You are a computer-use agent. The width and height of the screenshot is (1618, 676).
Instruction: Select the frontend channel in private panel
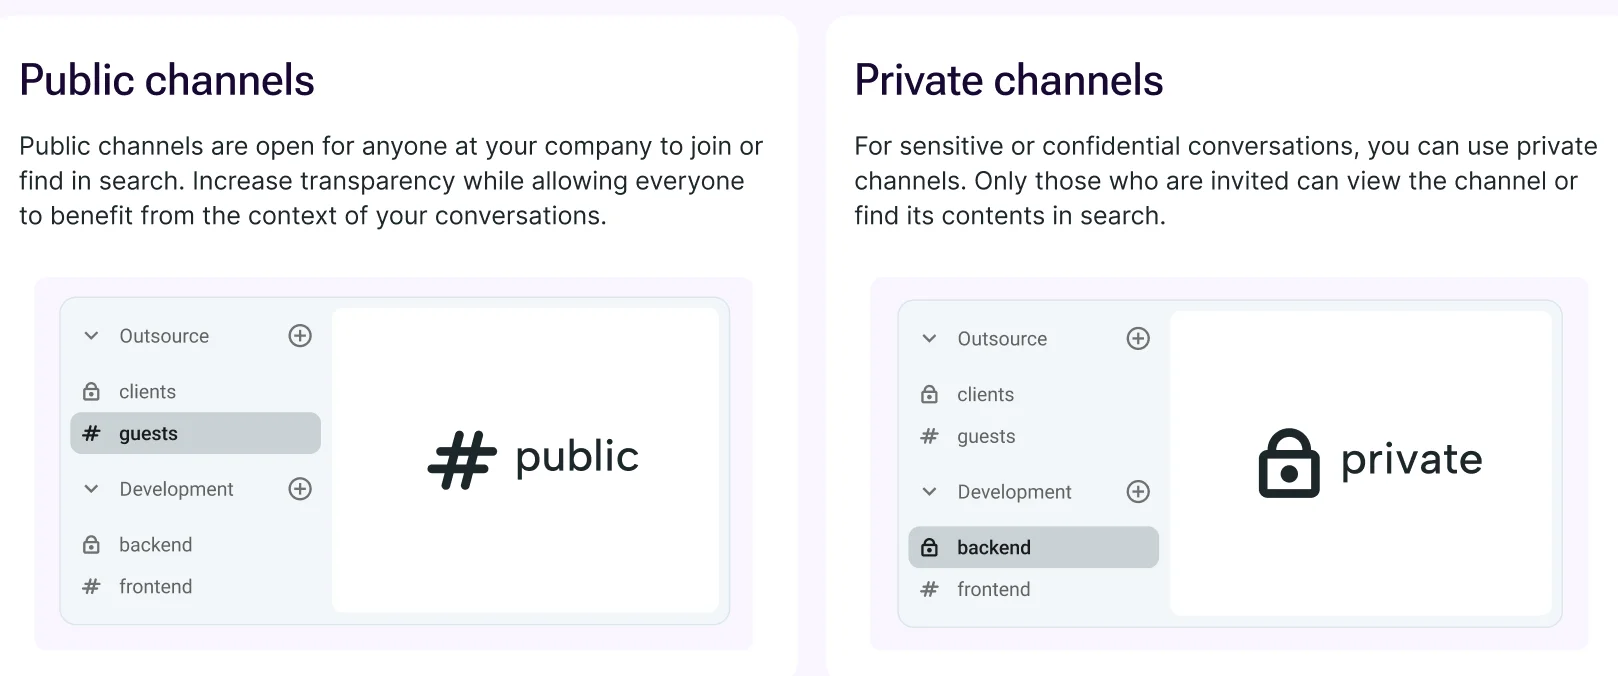click(994, 589)
